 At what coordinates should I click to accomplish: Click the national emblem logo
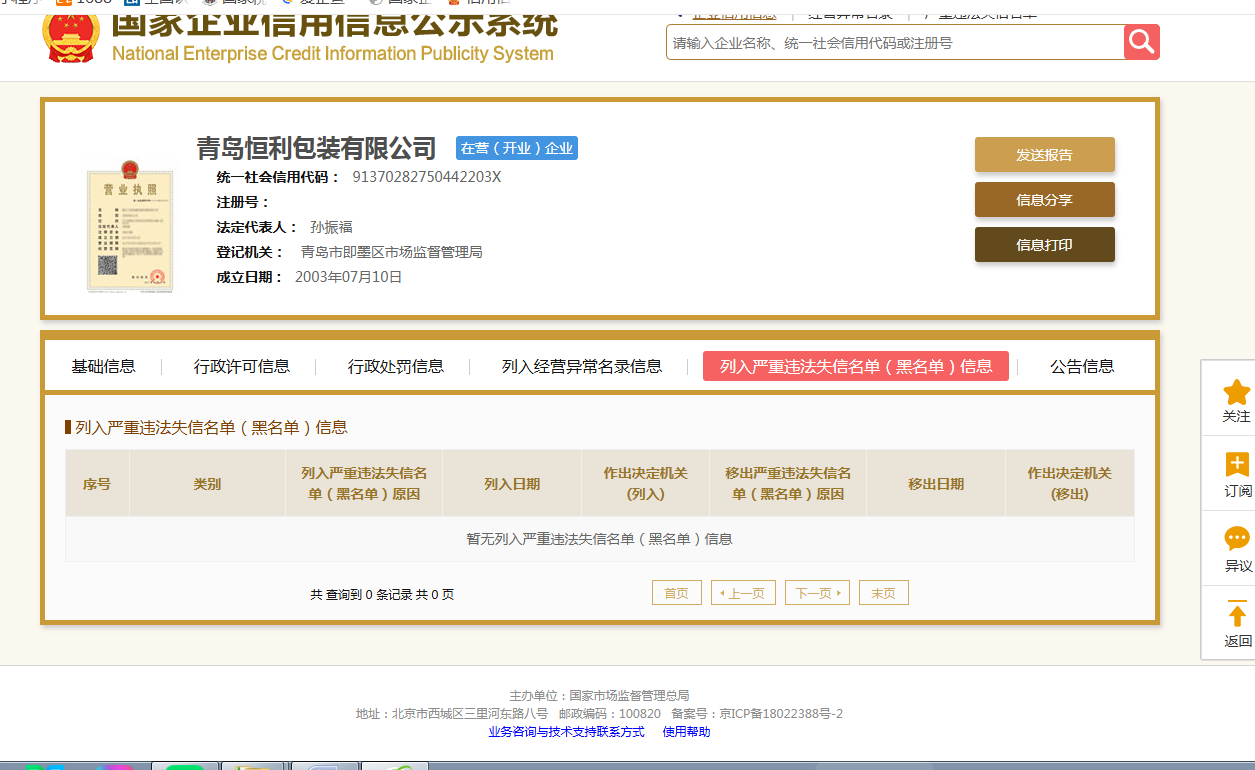click(x=71, y=35)
